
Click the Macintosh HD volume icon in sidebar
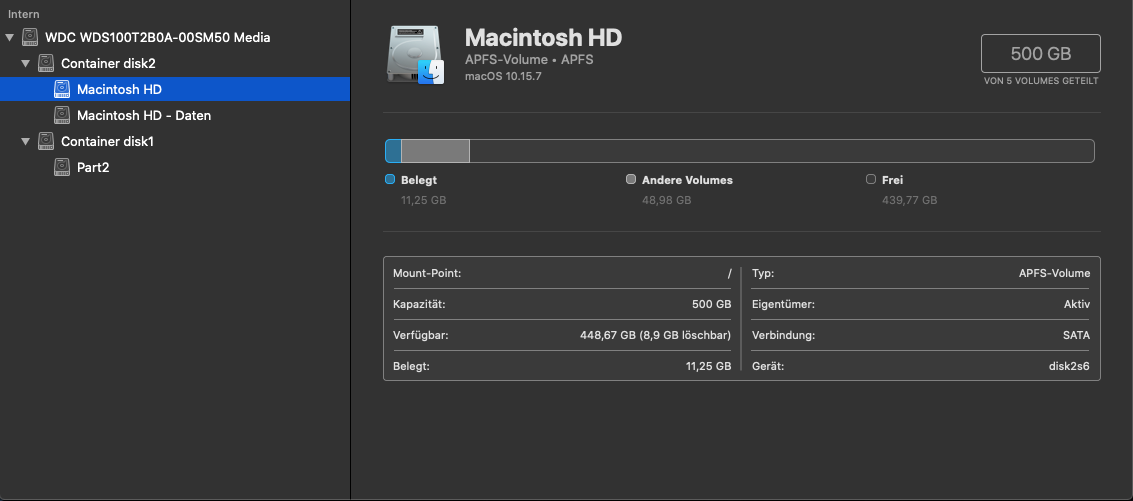62,89
